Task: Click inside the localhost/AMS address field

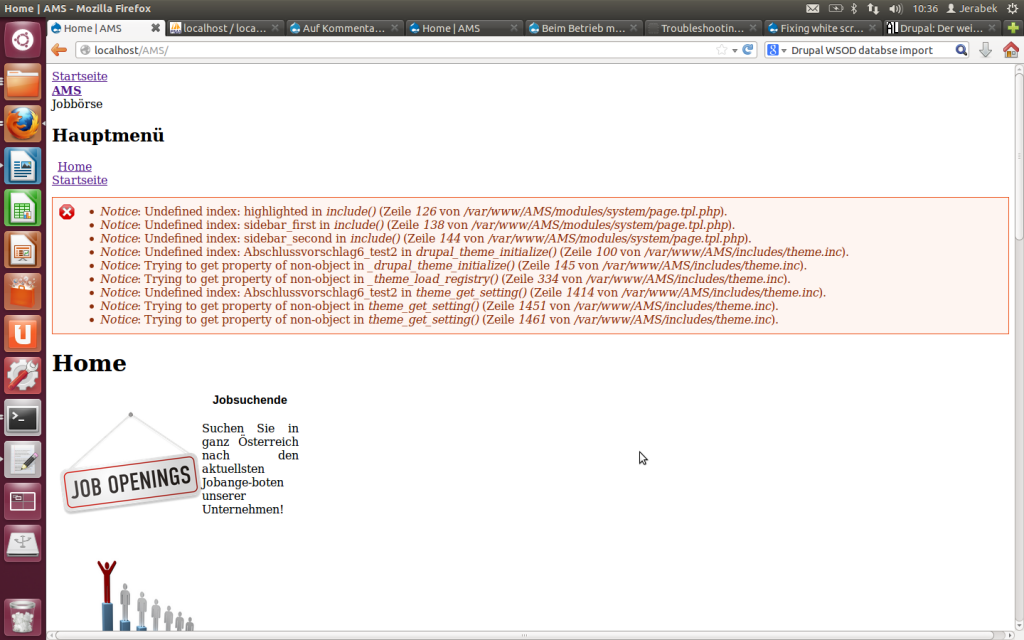Action: pyautogui.click(x=400, y=50)
